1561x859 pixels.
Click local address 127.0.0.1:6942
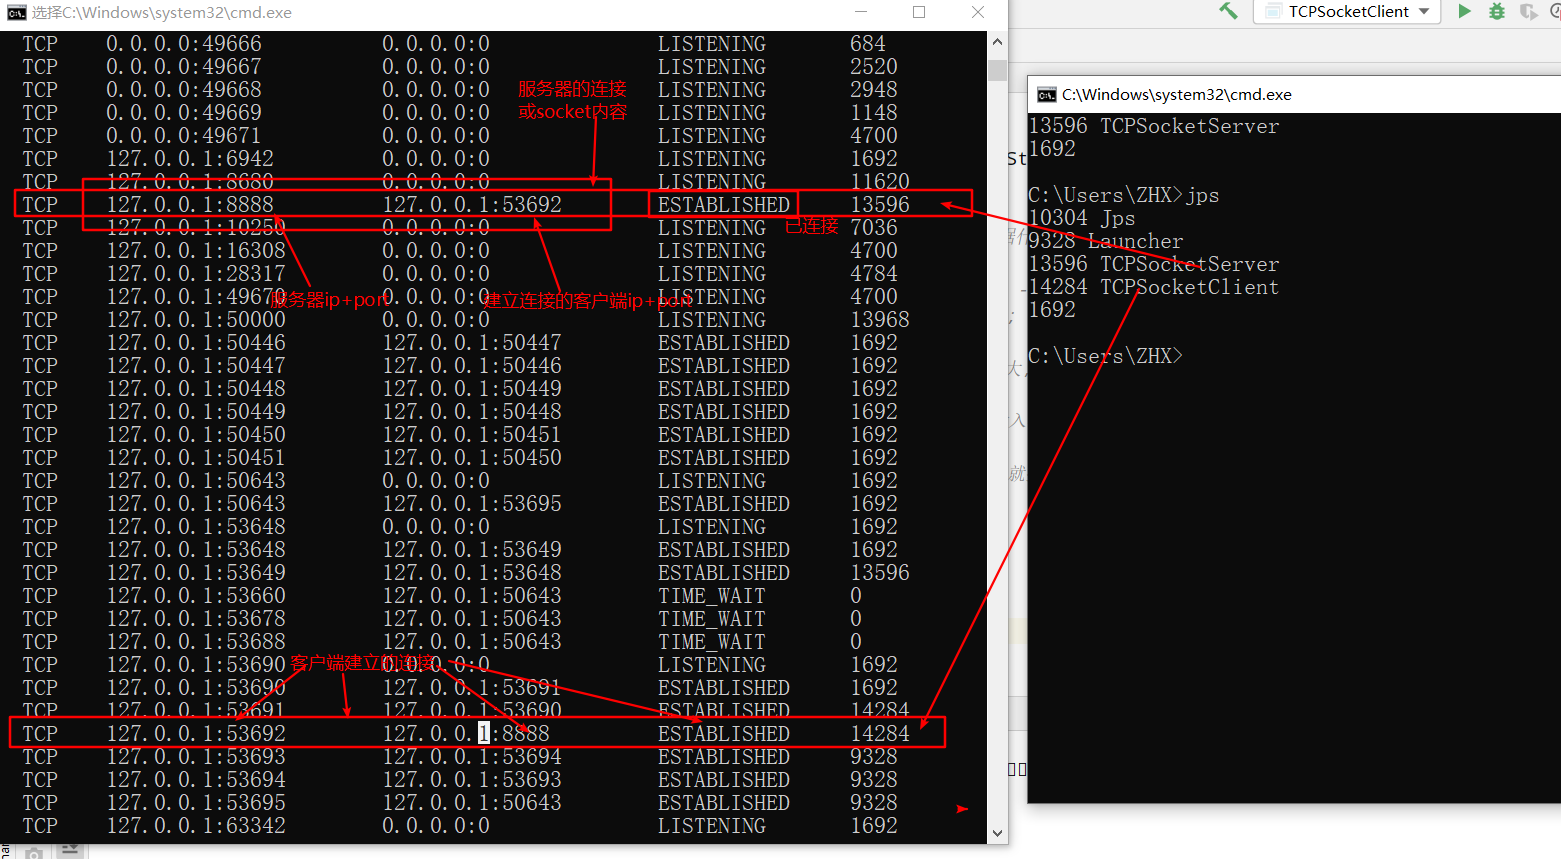pos(190,159)
